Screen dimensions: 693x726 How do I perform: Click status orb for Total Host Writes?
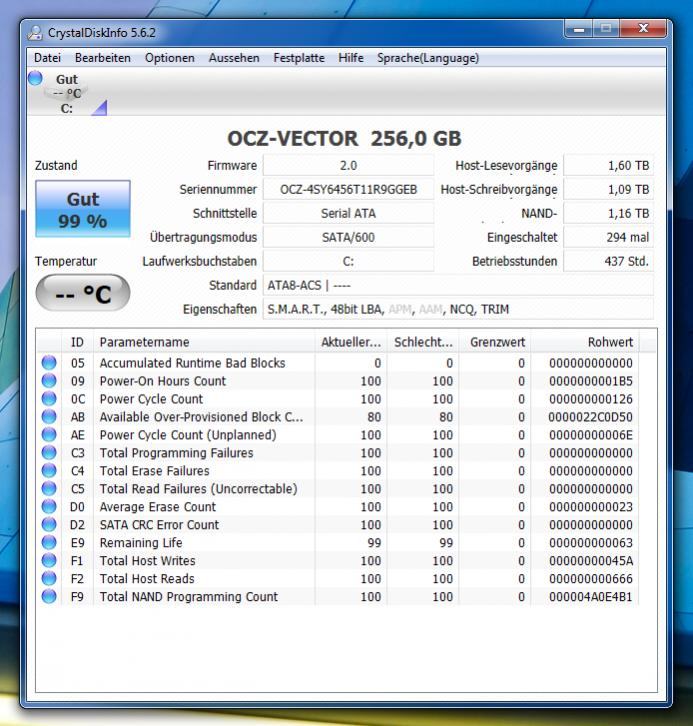[49, 561]
